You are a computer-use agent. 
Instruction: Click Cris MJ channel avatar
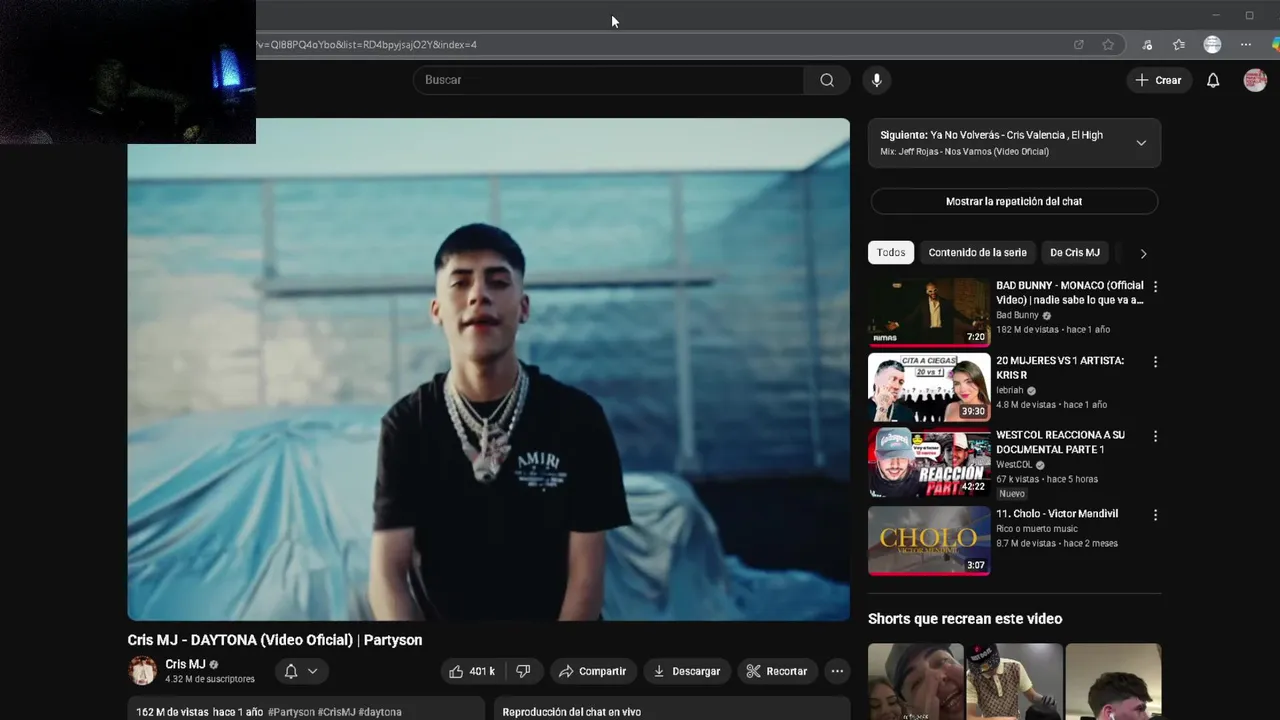[x=142, y=671]
